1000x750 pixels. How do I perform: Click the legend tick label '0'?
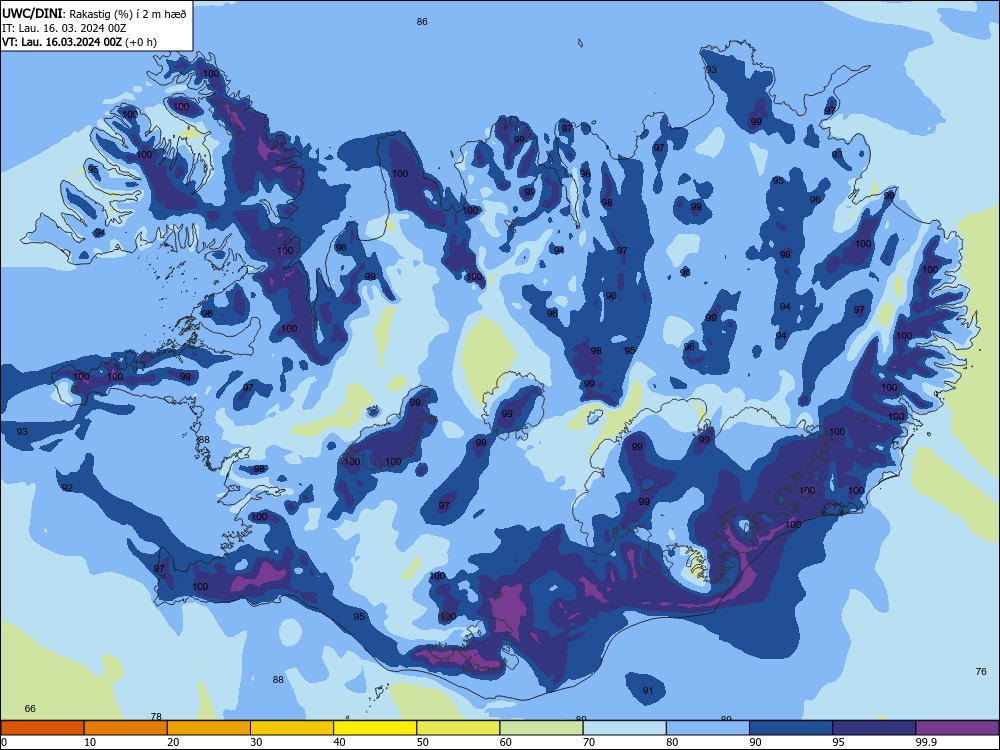coord(4,742)
